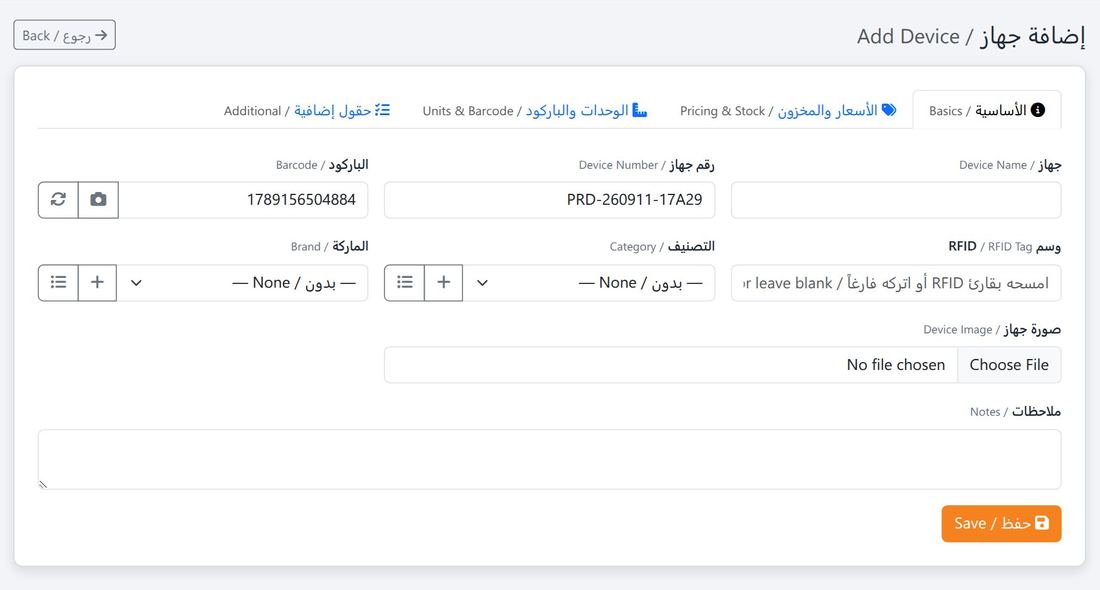Click the "No file chosen" text
Viewport: 1100px width, 590px height.
click(895, 365)
